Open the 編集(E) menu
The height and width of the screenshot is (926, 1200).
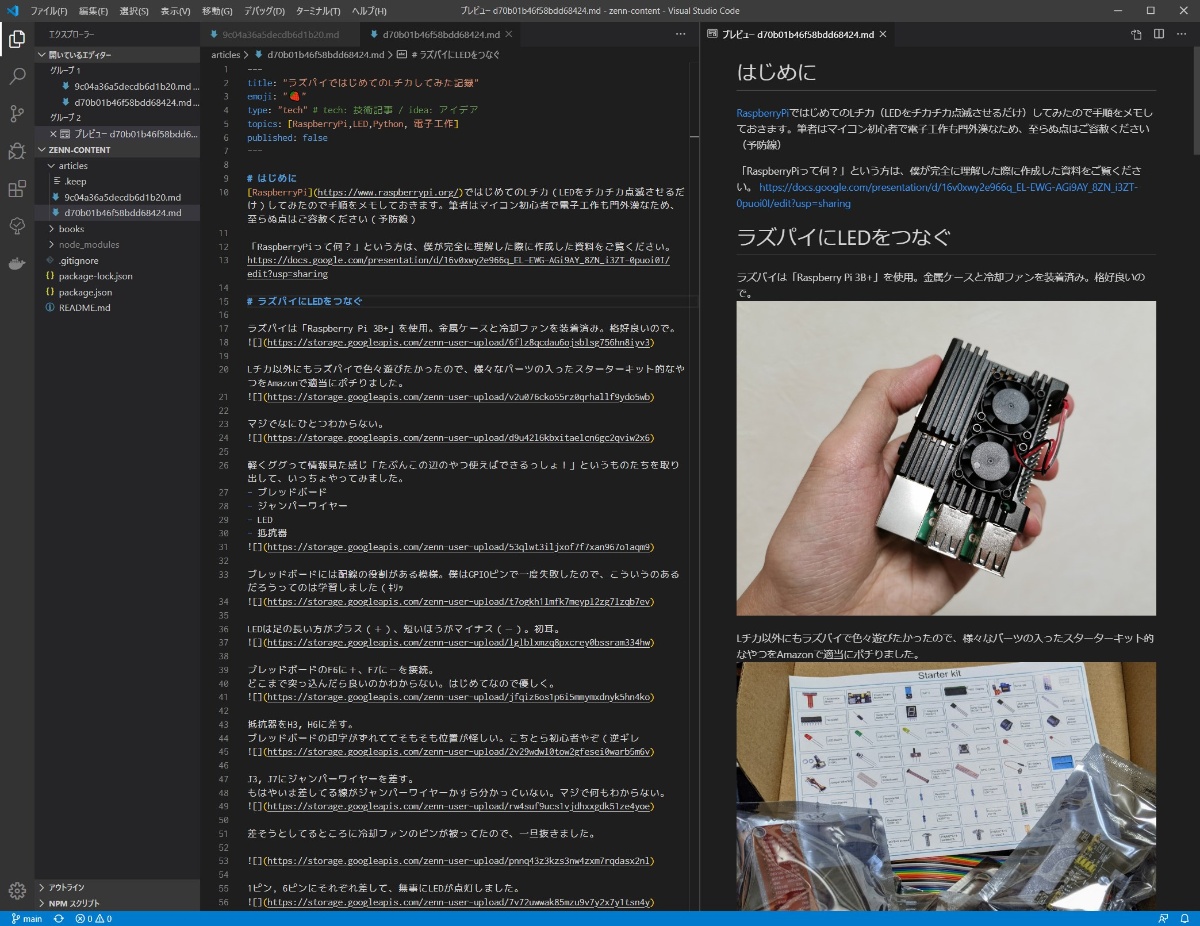(x=93, y=10)
